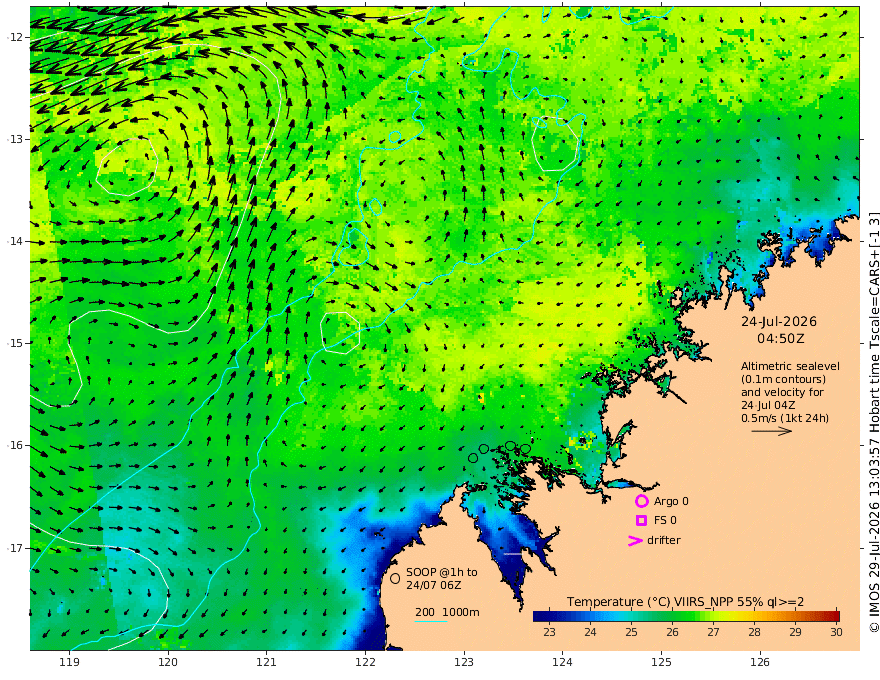Click the 'FS 0' legend label
Image resolution: width=880 pixels, height=680 pixels.
(x=664, y=521)
